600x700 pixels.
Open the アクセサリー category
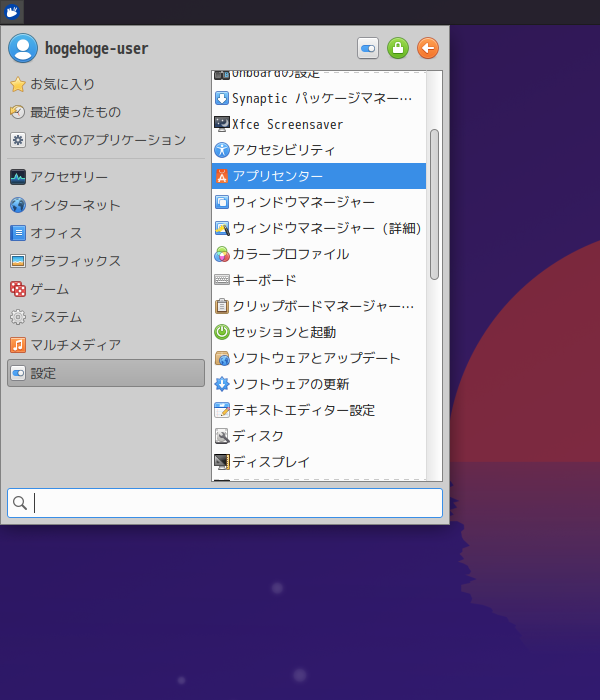click(x=106, y=177)
